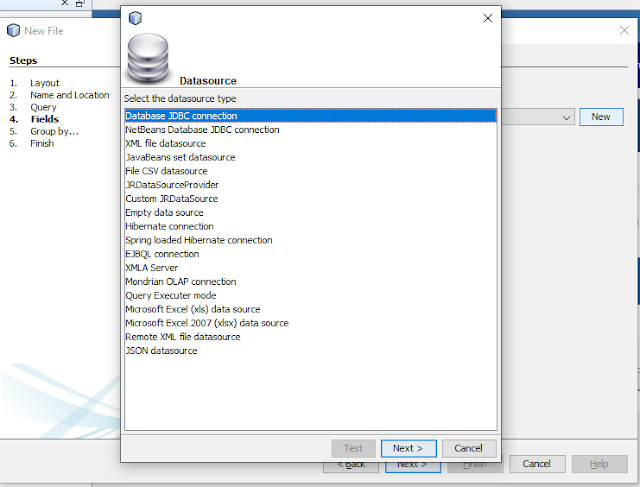The height and width of the screenshot is (487, 640).
Task: Click Name and Location step label
Action: (x=70, y=95)
